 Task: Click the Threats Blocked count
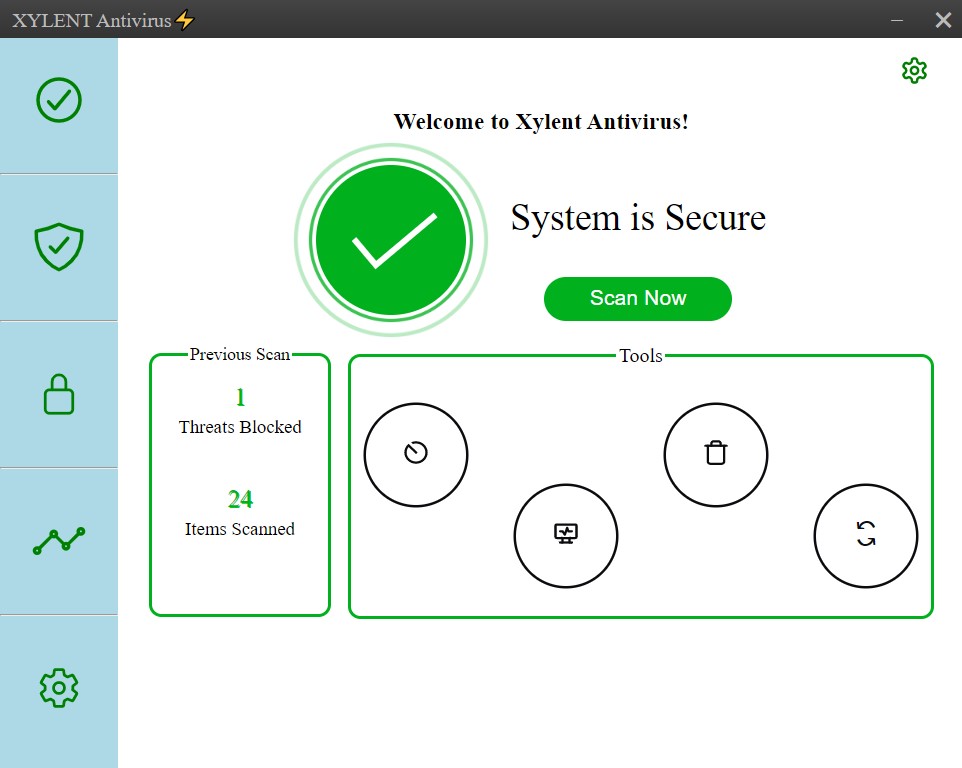coord(239,427)
